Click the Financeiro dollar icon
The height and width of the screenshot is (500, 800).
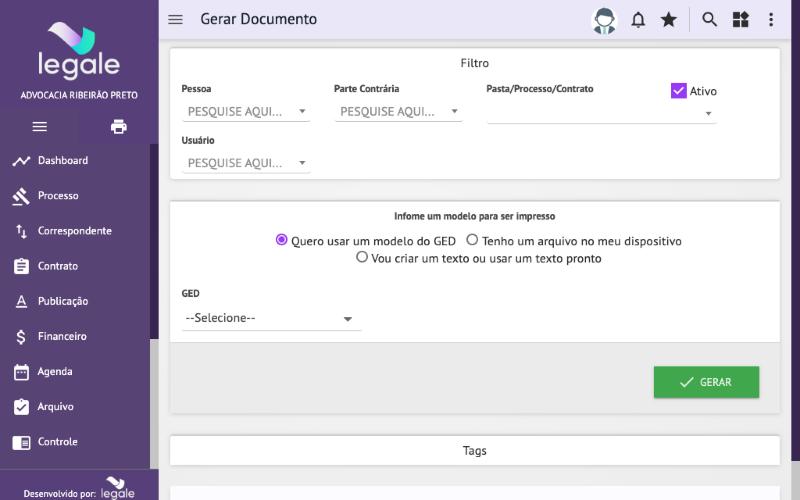click(21, 337)
